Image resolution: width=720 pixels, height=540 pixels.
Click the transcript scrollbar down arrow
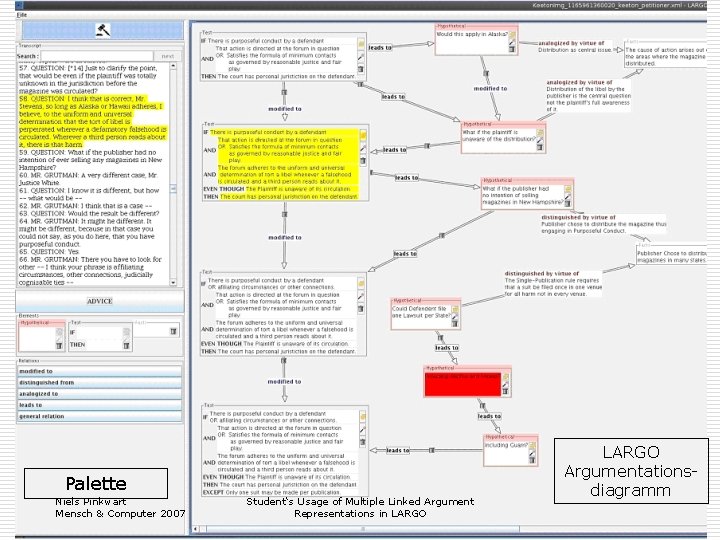[x=173, y=282]
